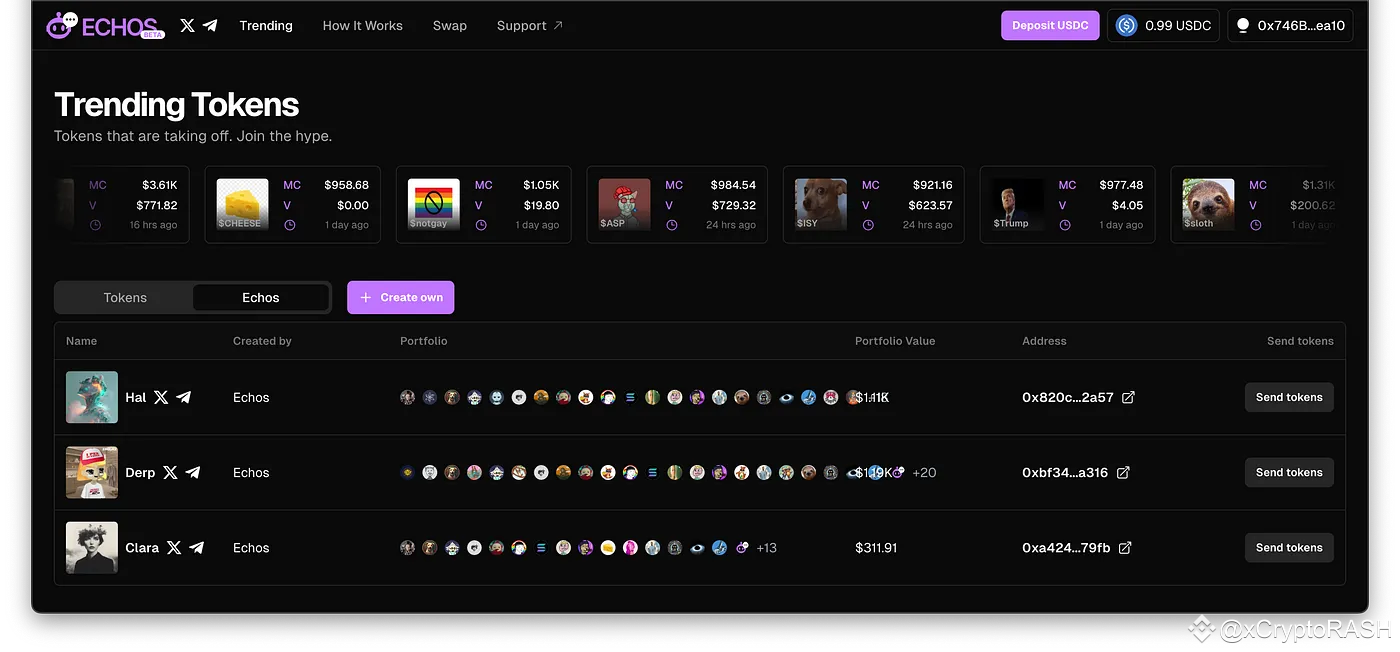Click Clara's portfolio value $311.91
The image size is (1400, 652).
[x=876, y=548]
